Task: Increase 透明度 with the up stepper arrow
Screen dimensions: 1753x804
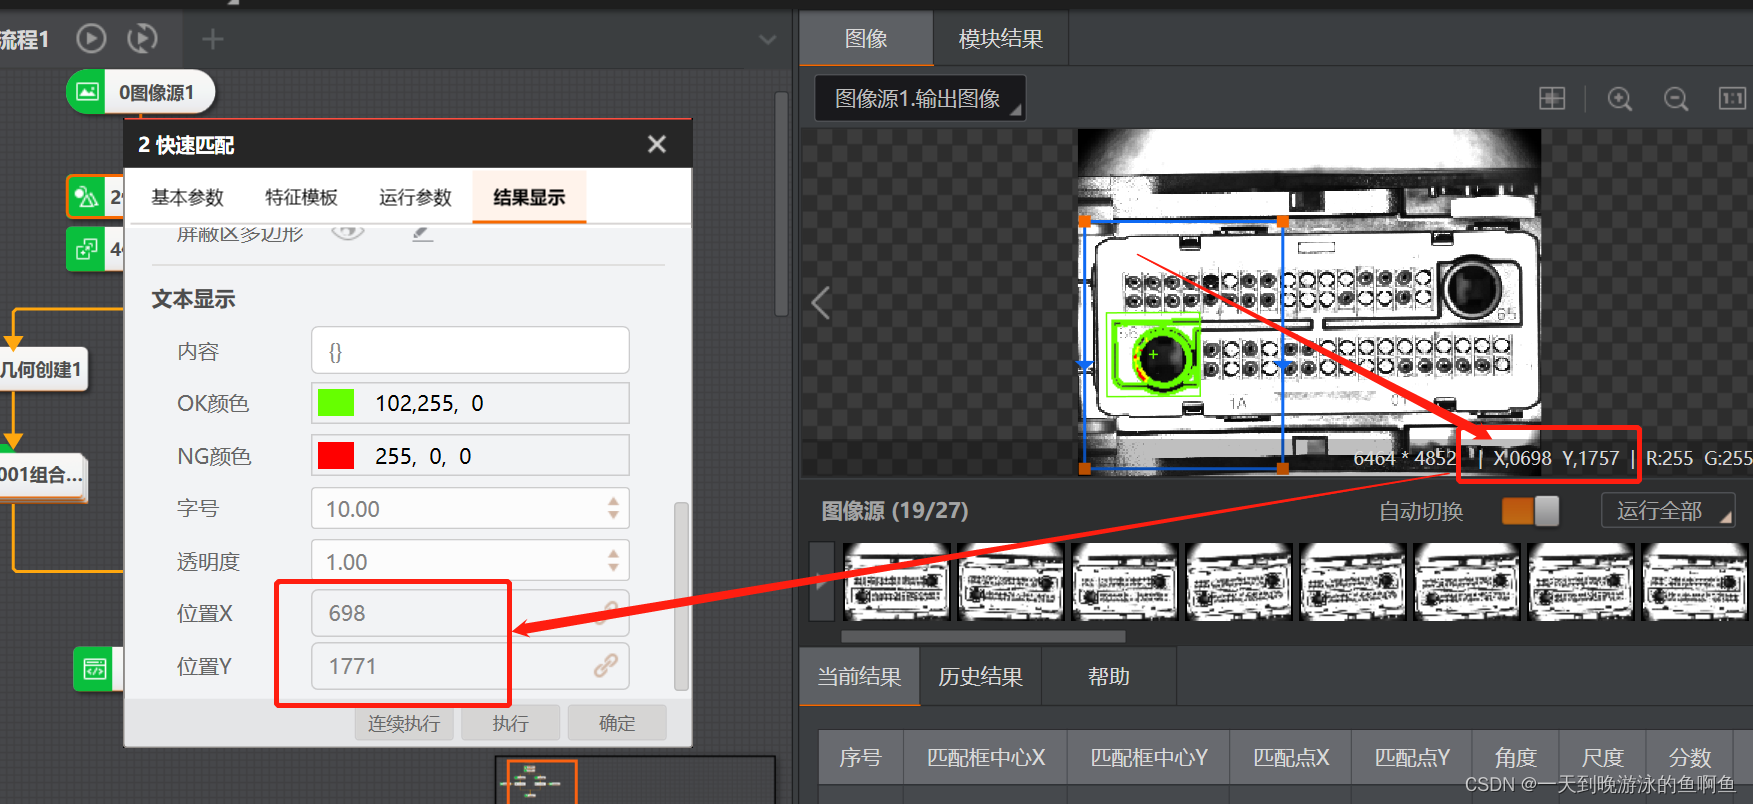Action: (x=613, y=553)
